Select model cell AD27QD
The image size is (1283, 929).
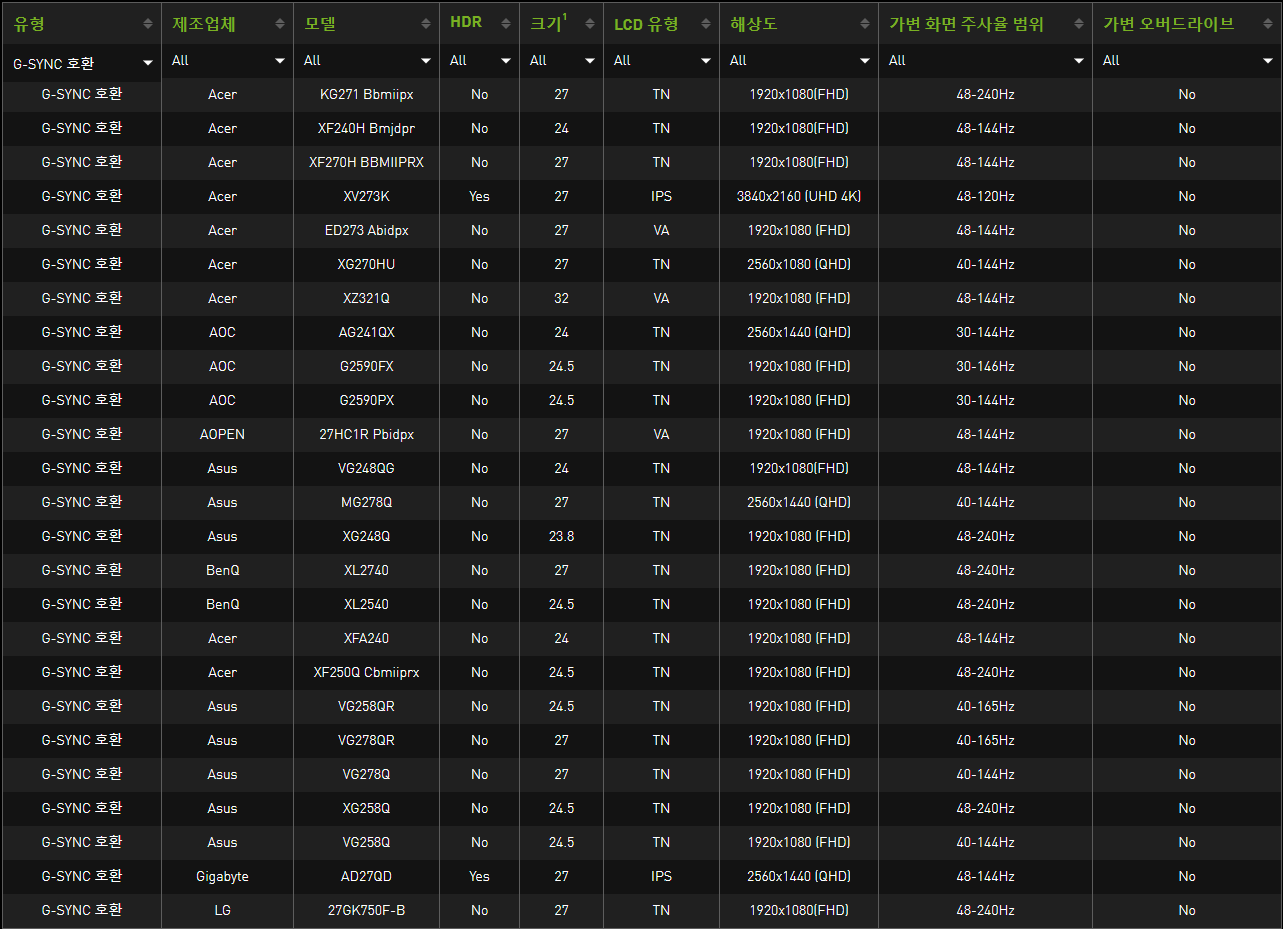pyautogui.click(x=366, y=877)
